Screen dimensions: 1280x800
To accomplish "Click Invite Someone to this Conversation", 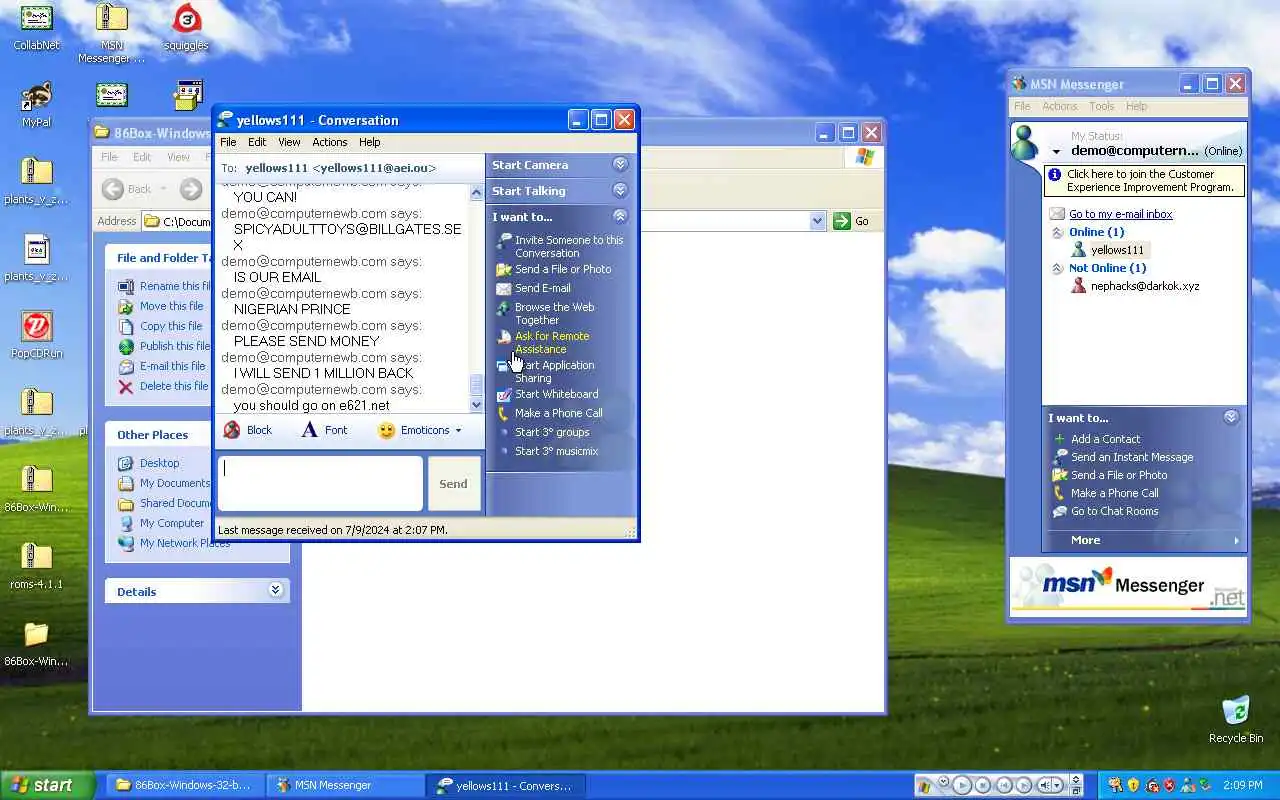I will click(x=560, y=246).
